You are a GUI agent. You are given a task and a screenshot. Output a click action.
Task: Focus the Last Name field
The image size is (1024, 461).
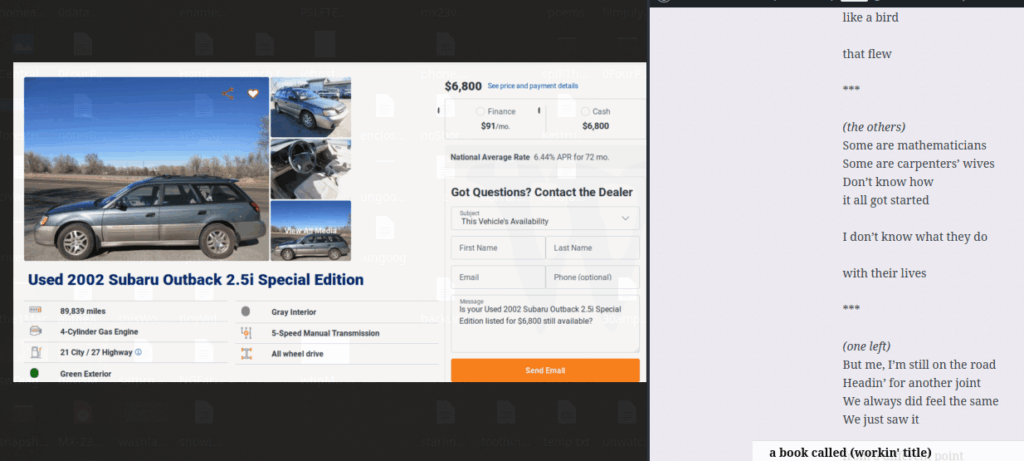tap(592, 248)
